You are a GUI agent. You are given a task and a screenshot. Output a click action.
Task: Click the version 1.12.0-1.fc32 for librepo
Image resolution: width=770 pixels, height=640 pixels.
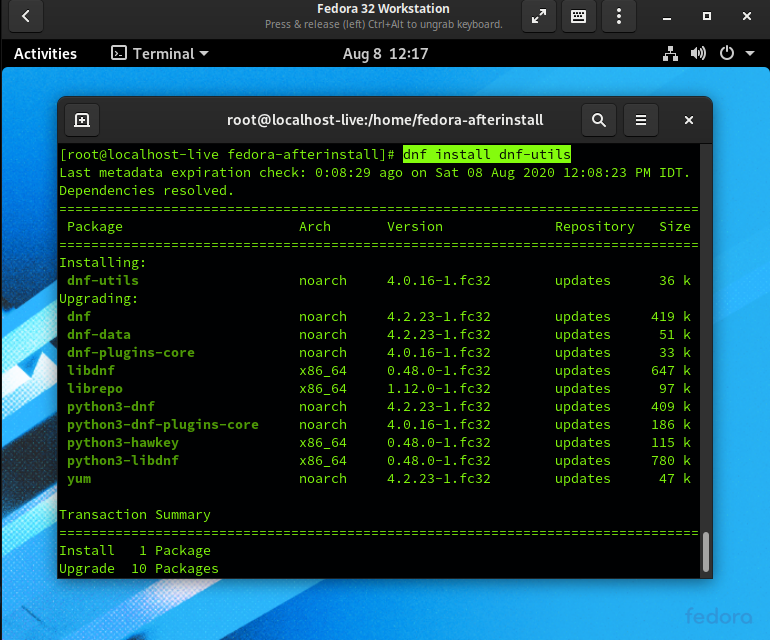click(x=439, y=389)
